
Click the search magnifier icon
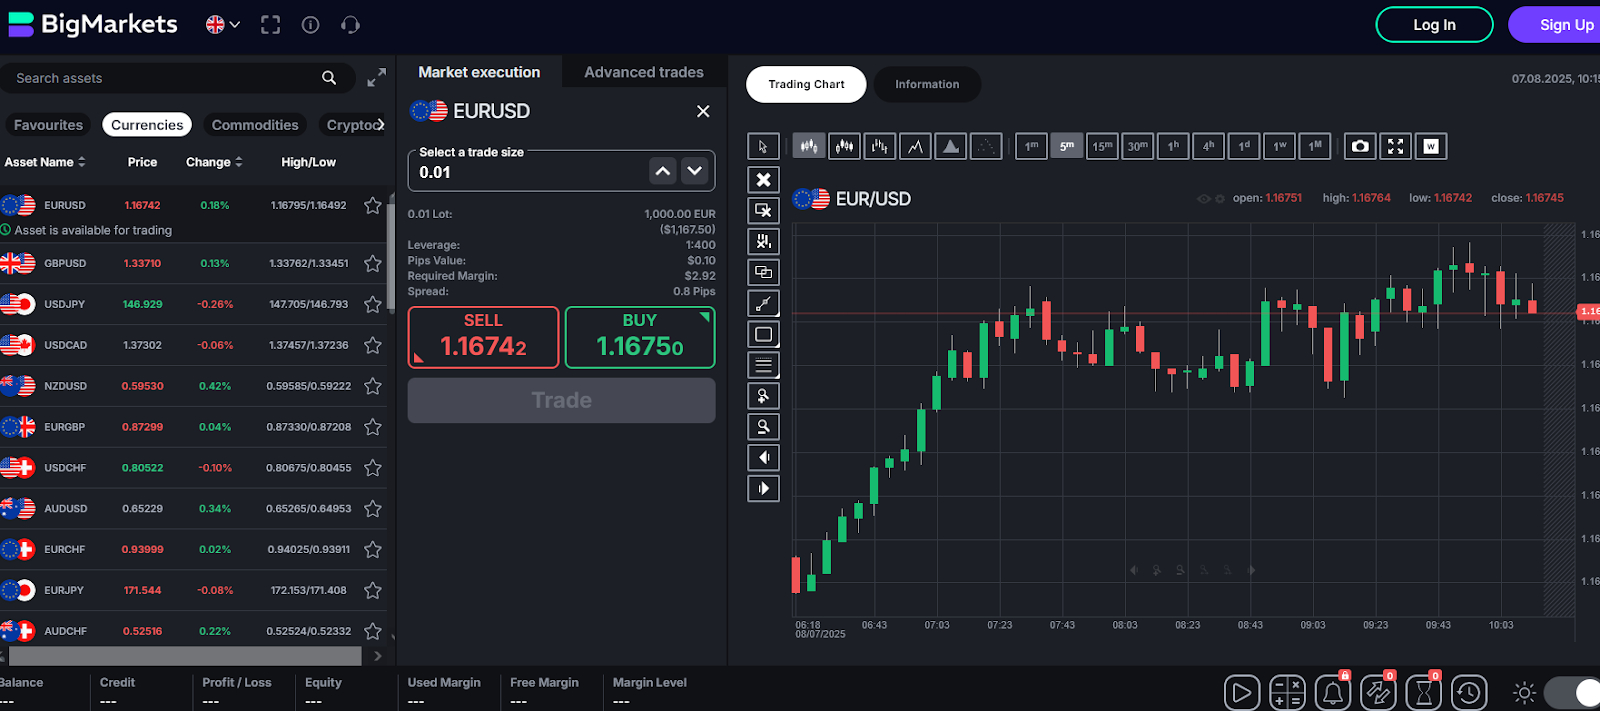click(329, 78)
